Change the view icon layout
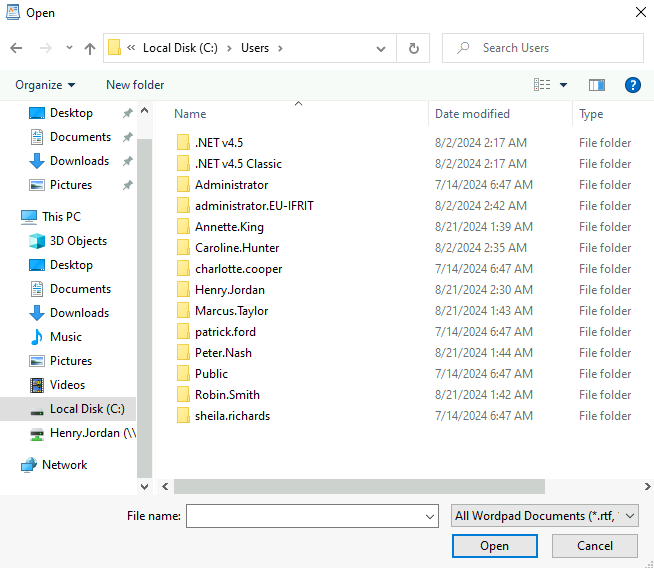 pyautogui.click(x=542, y=85)
